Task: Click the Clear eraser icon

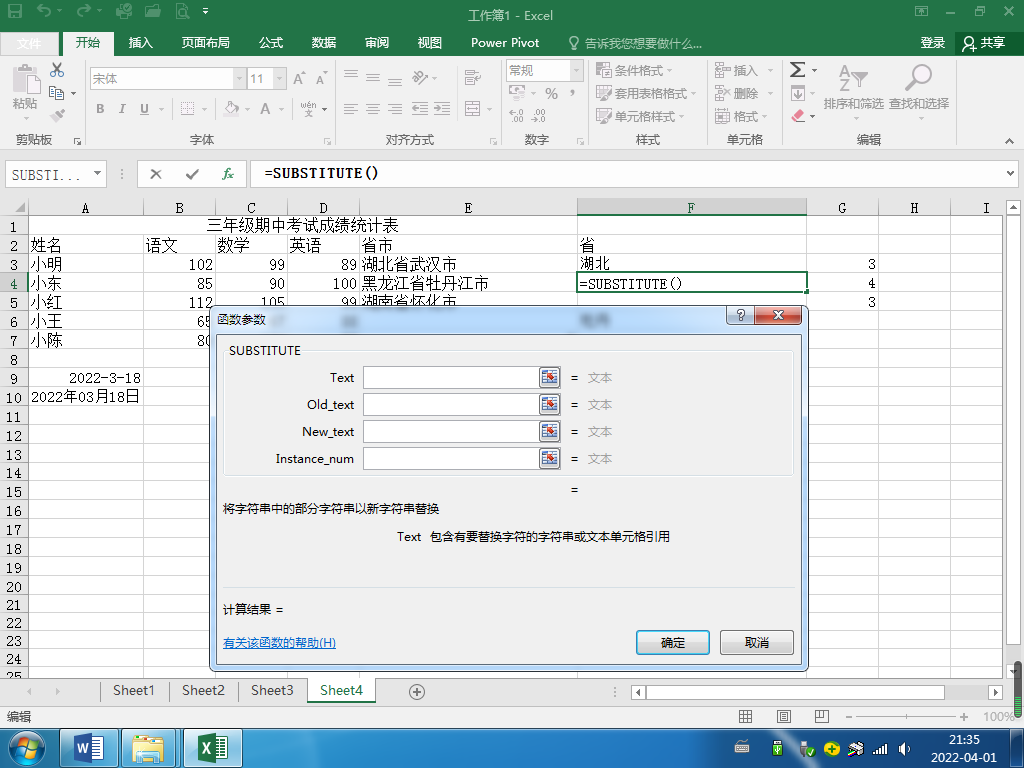Action: [798, 116]
